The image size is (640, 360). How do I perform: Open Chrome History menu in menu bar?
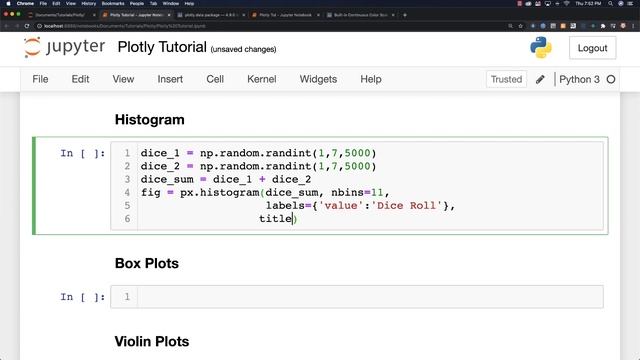coord(89,3)
